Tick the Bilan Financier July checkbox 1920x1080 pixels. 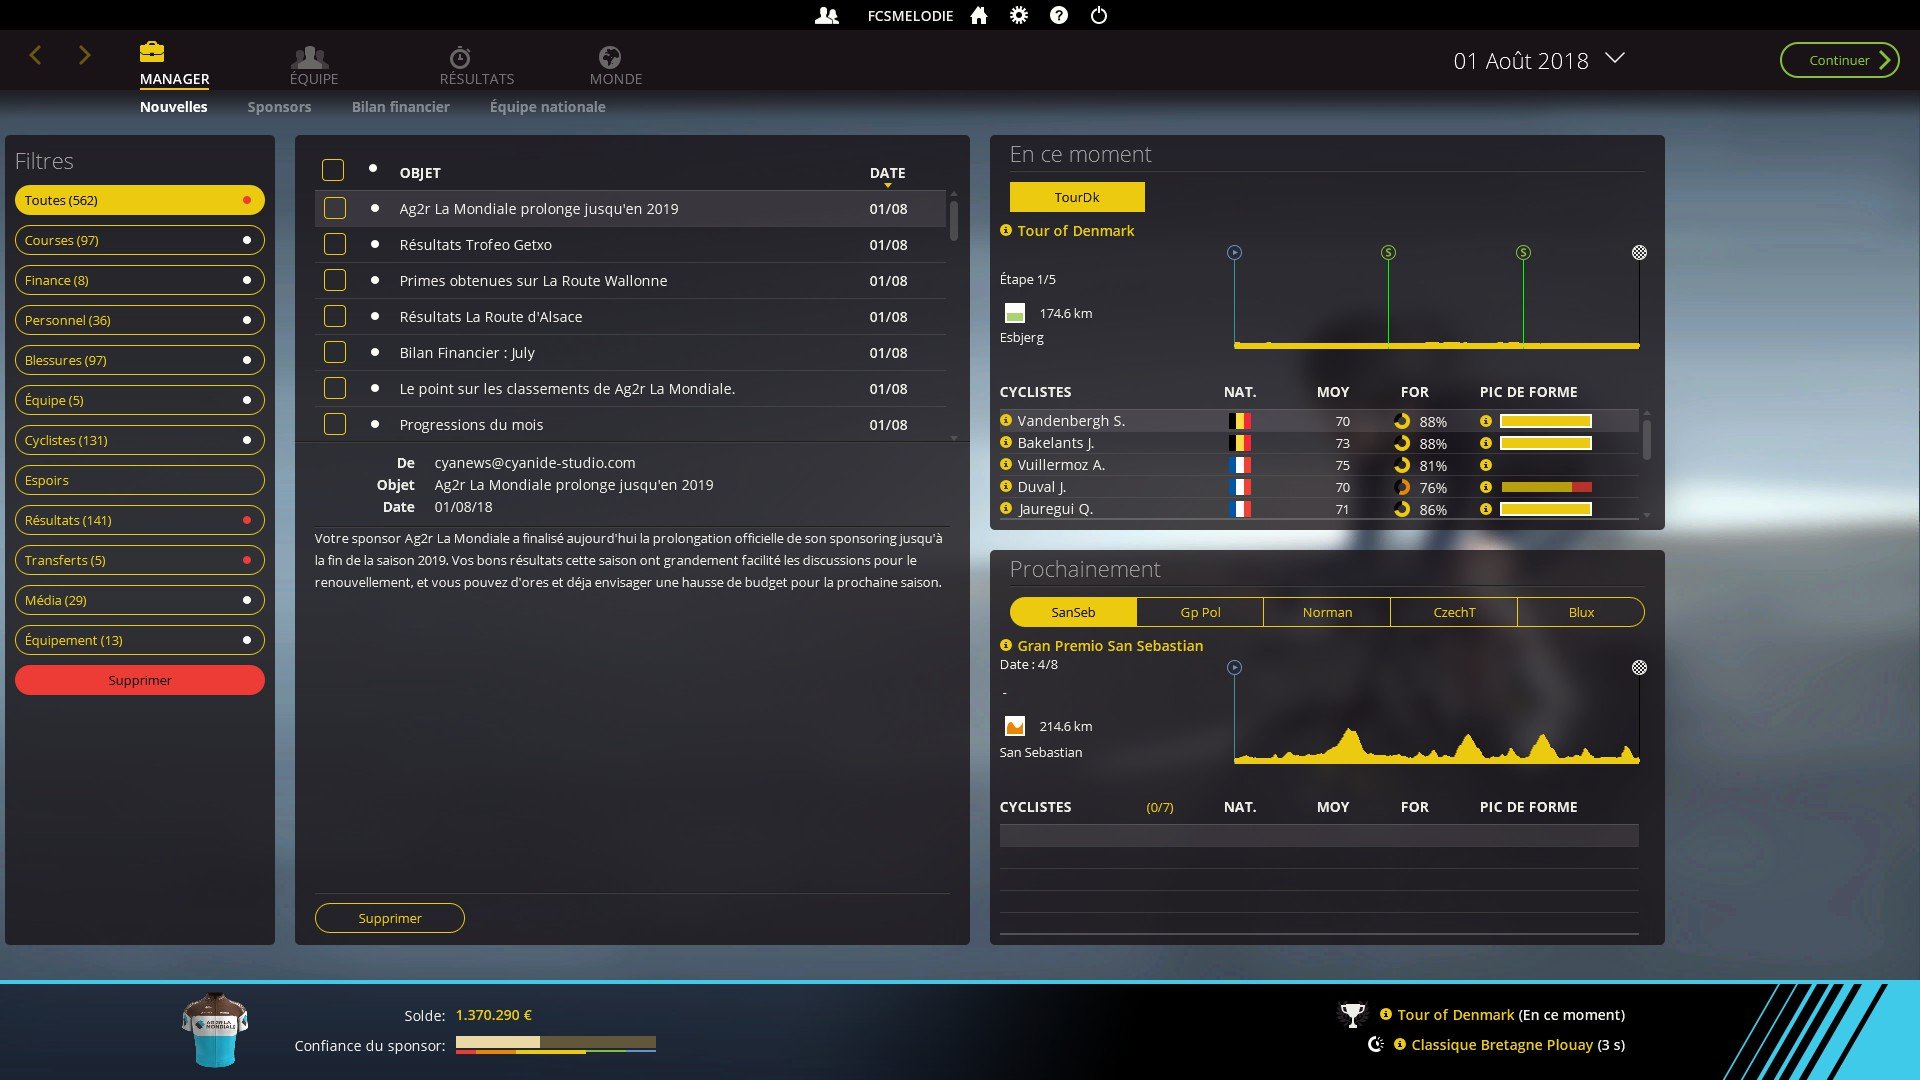[335, 353]
